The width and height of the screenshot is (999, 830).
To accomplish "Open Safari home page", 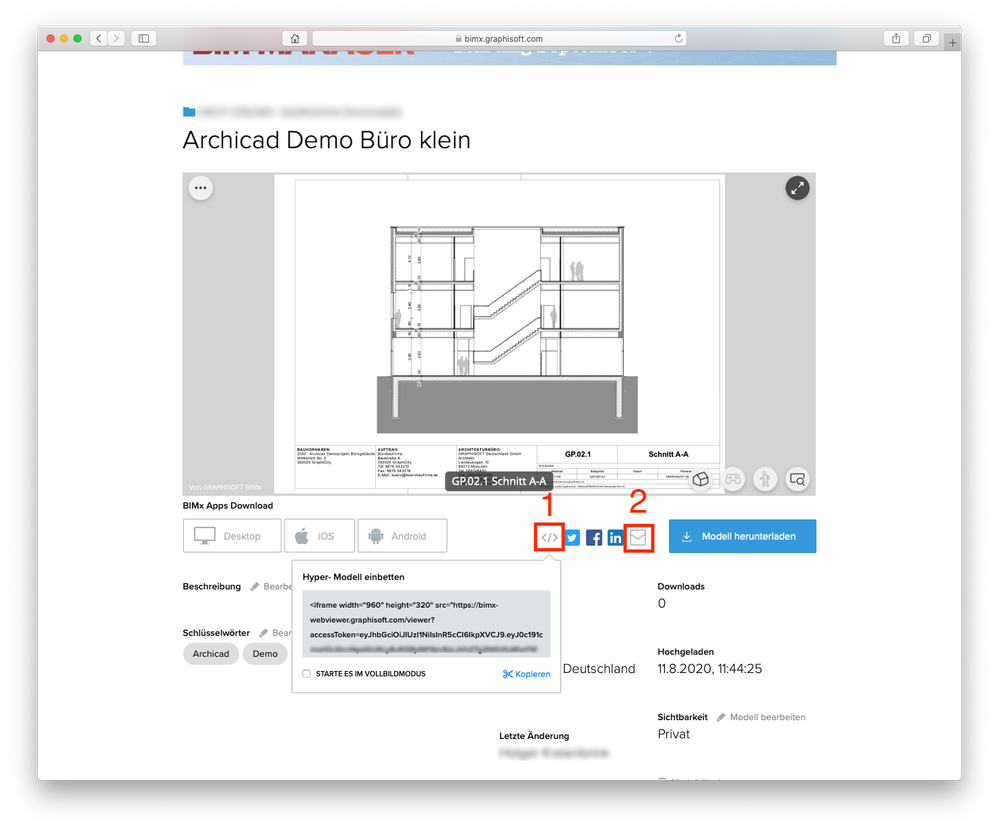I will 294,38.
